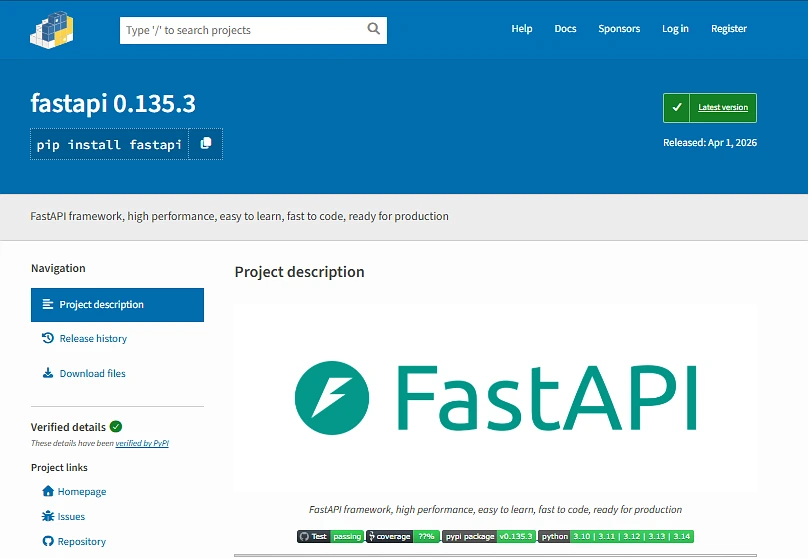Click the Repository GitHub icon
Image resolution: width=808 pixels, height=558 pixels.
pos(48,541)
